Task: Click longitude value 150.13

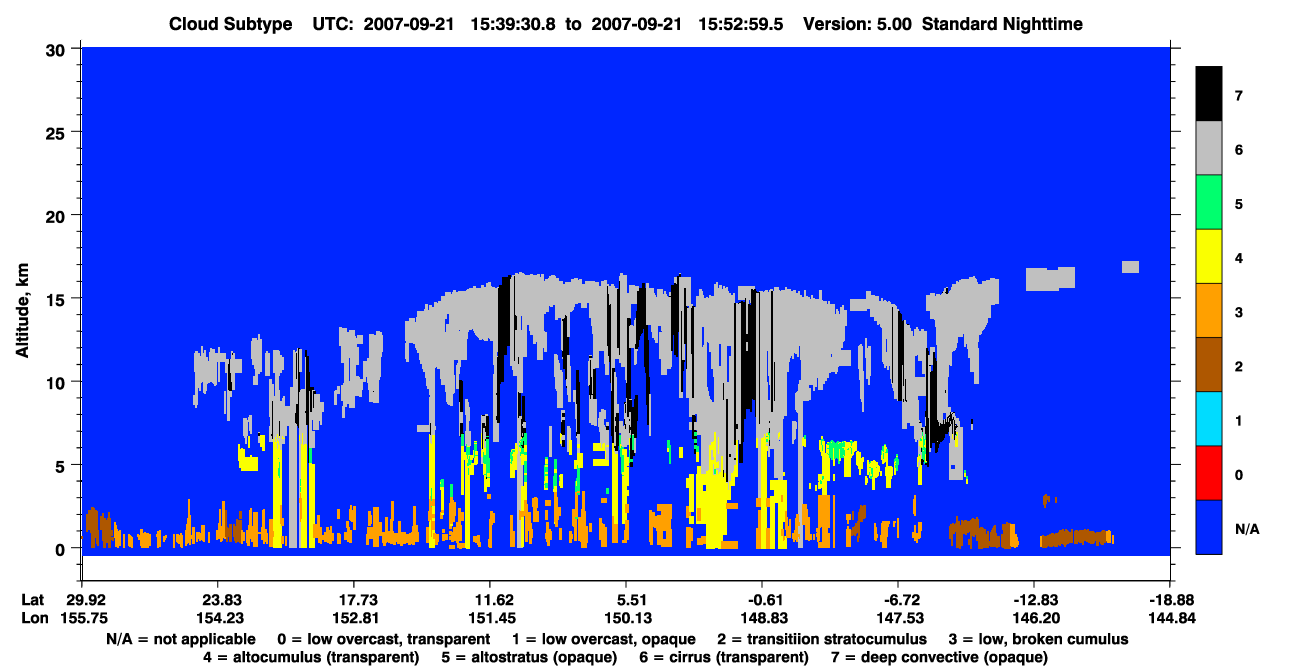Action: point(625,618)
